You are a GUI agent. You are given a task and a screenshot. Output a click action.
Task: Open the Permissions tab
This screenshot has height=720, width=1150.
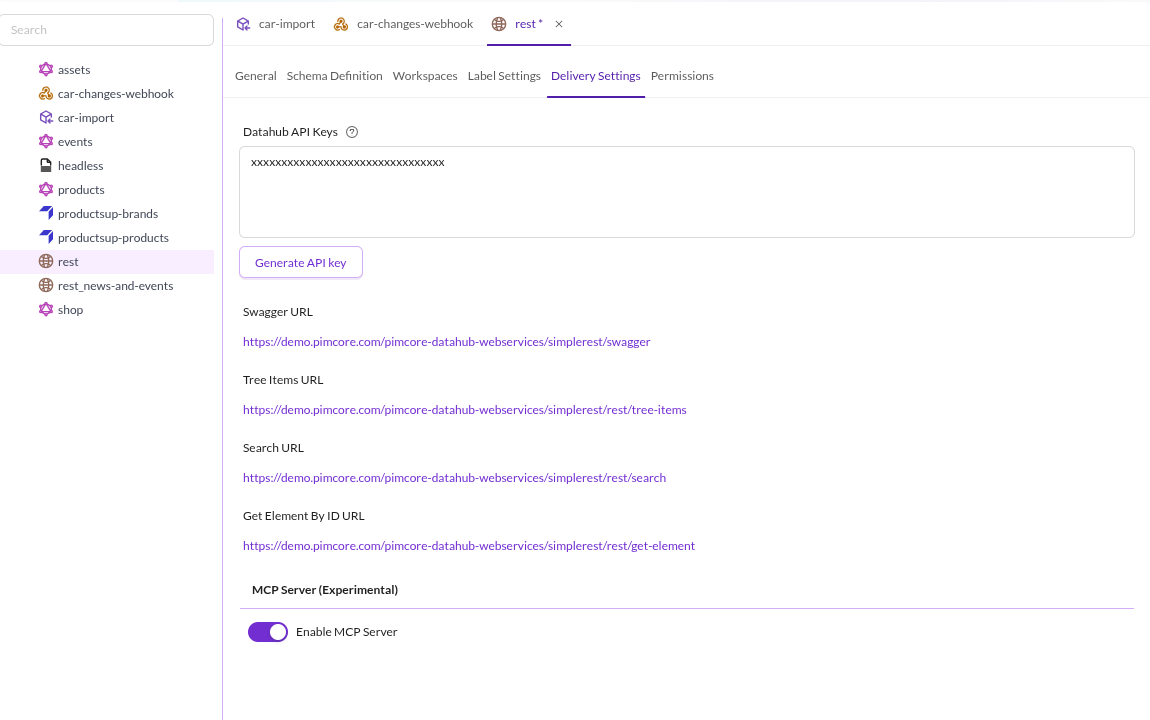682,76
